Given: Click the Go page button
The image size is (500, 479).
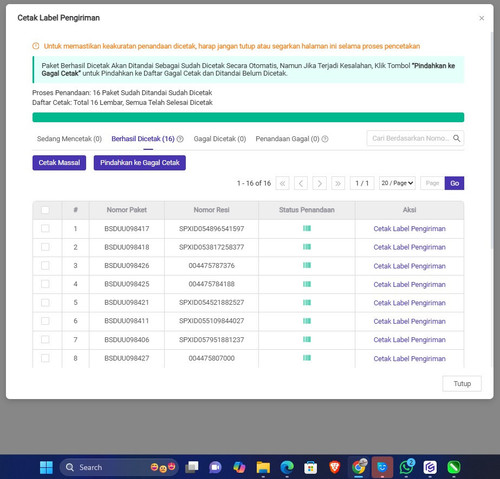Looking at the screenshot, I should pos(454,183).
